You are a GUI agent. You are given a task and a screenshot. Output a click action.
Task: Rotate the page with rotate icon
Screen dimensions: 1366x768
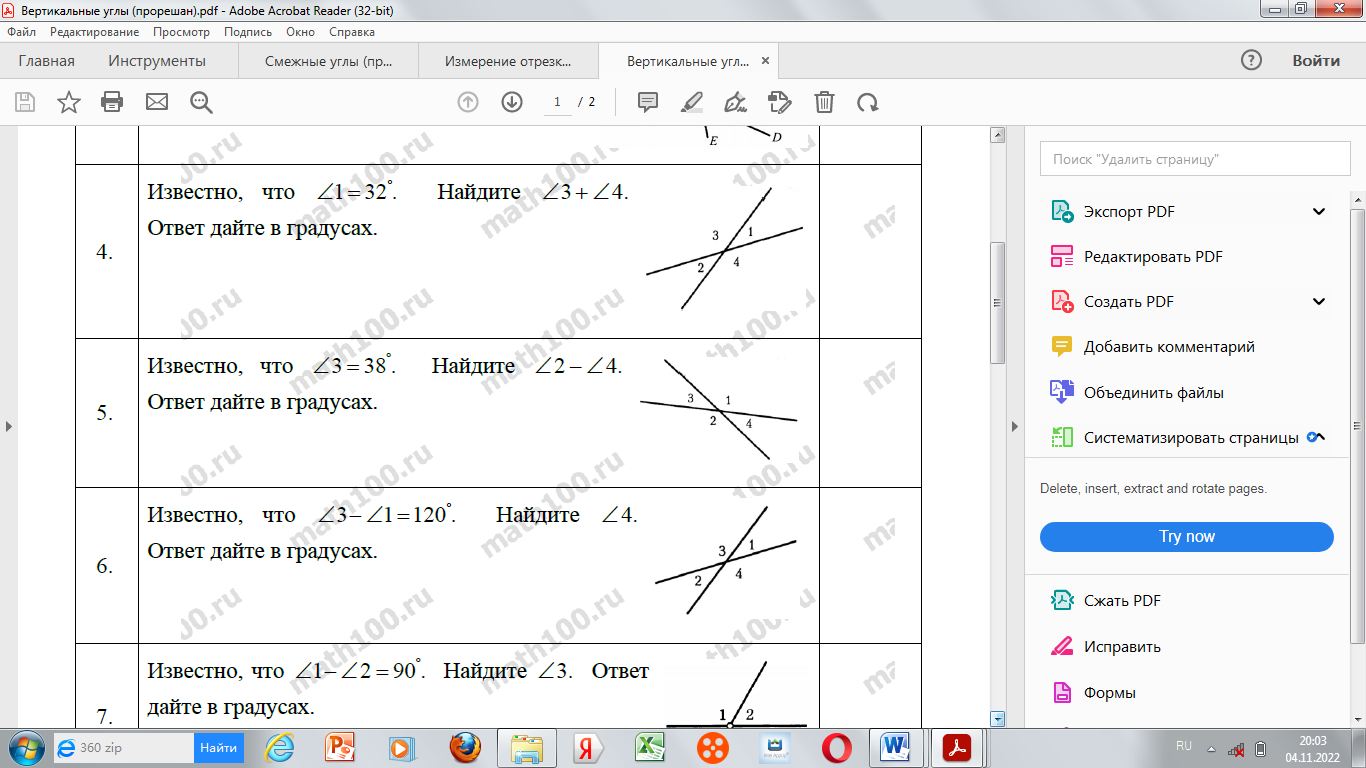(868, 102)
